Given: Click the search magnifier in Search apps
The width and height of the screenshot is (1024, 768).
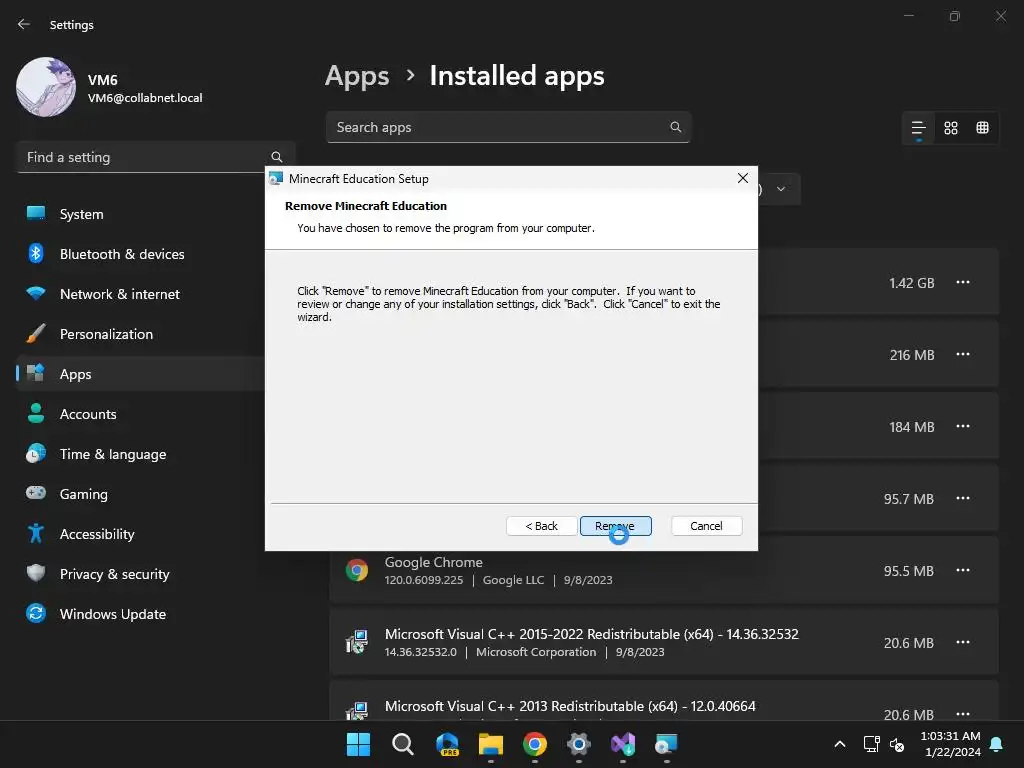Looking at the screenshot, I should [676, 127].
